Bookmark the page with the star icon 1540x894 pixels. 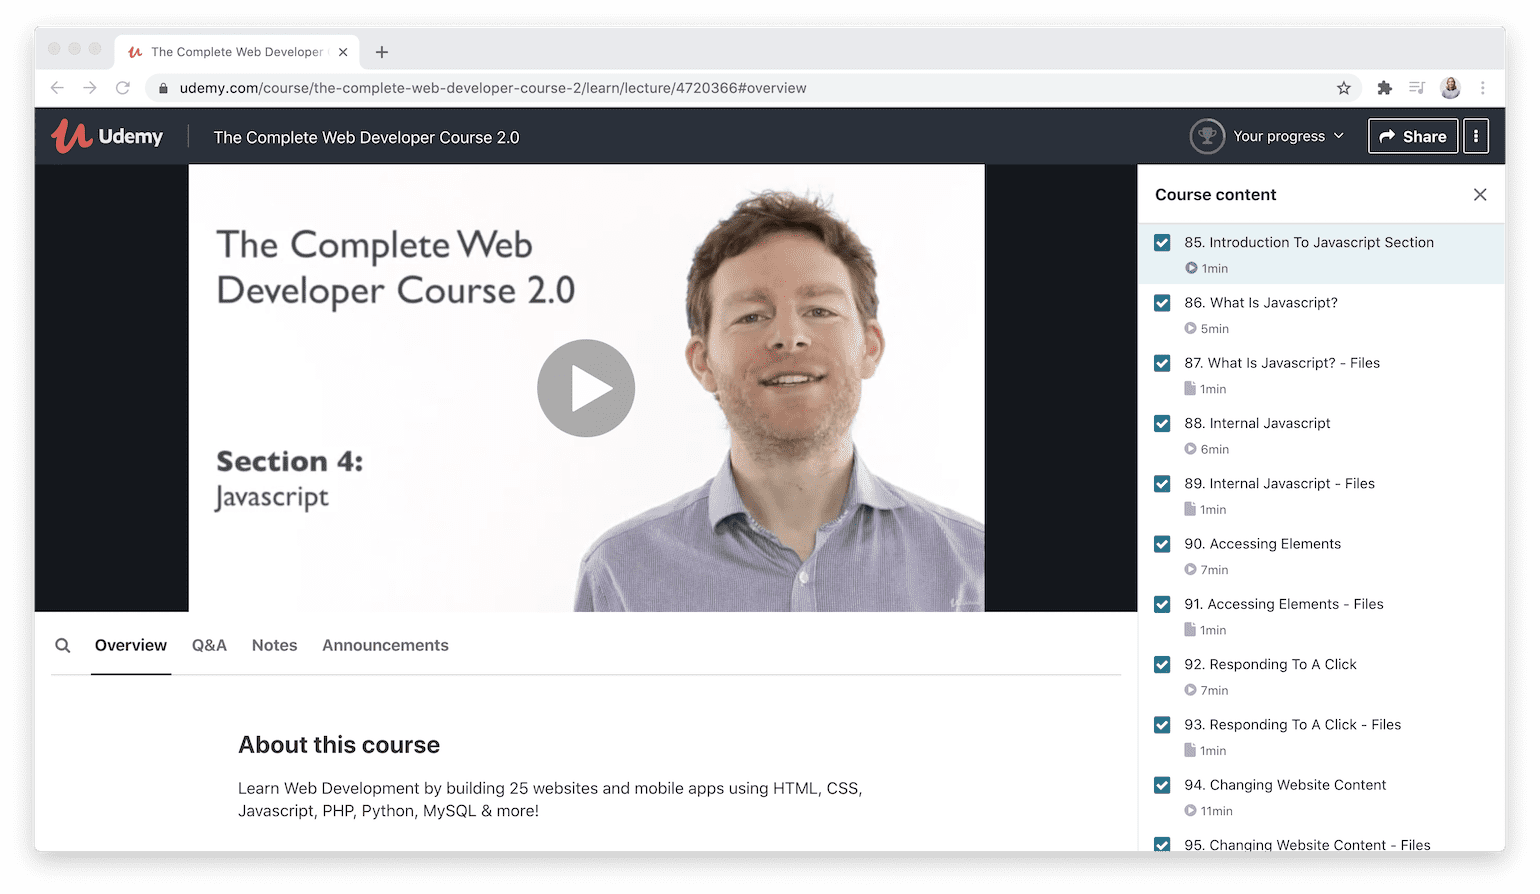[x=1344, y=88]
